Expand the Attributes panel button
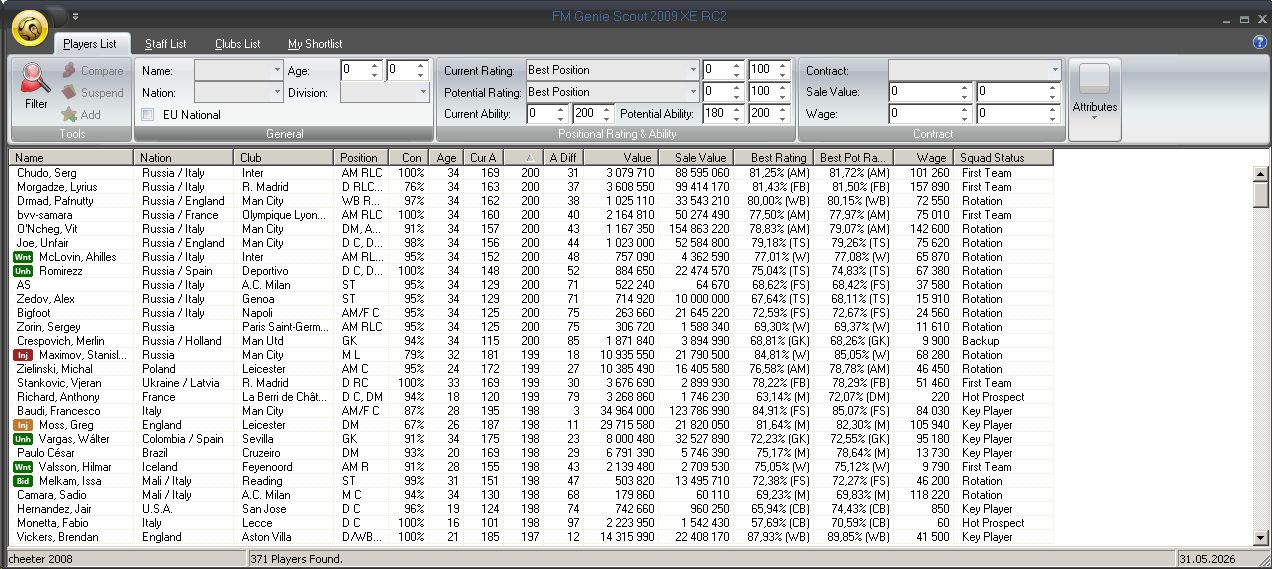The width and height of the screenshot is (1272, 569). click(1094, 99)
